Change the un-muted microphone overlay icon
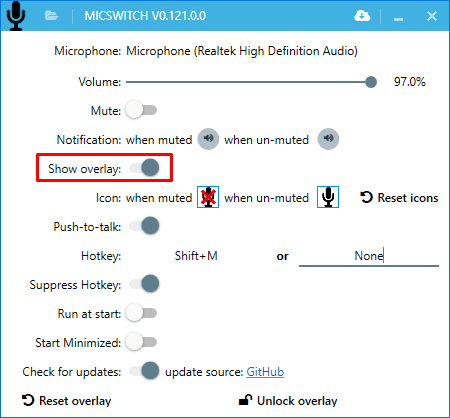450x418 pixels. 328,197
